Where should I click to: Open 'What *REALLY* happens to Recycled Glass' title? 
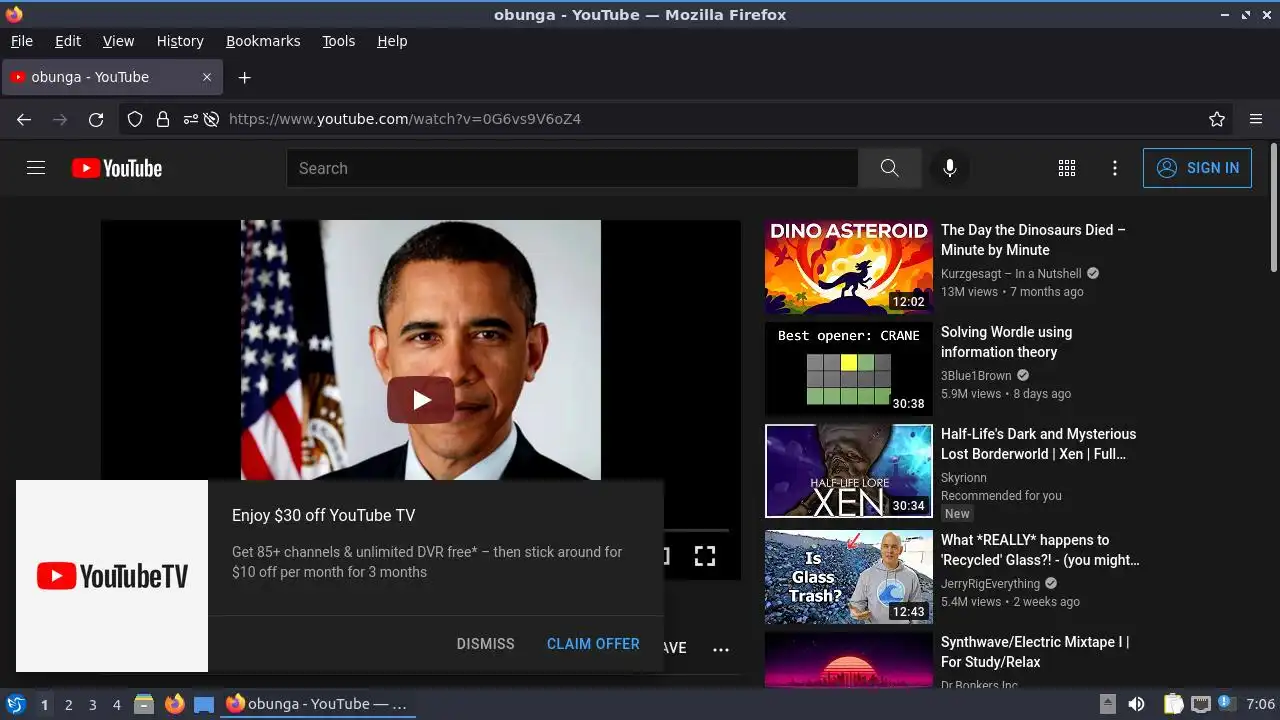(x=1040, y=550)
